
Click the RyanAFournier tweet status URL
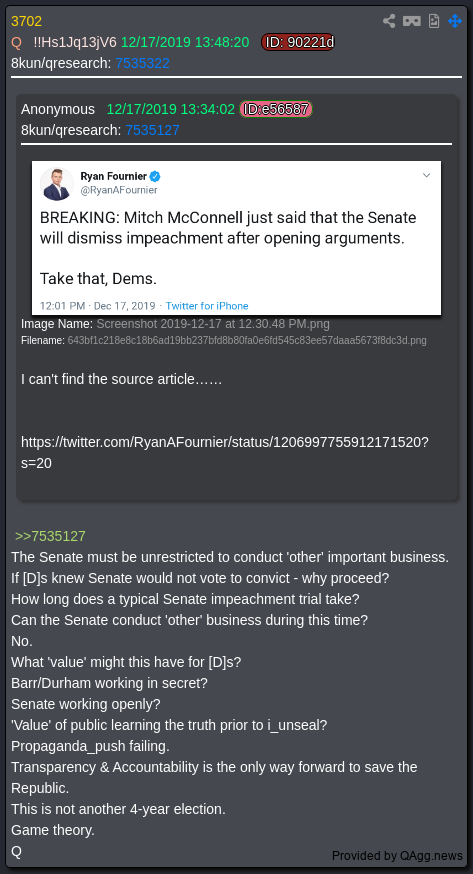click(225, 453)
